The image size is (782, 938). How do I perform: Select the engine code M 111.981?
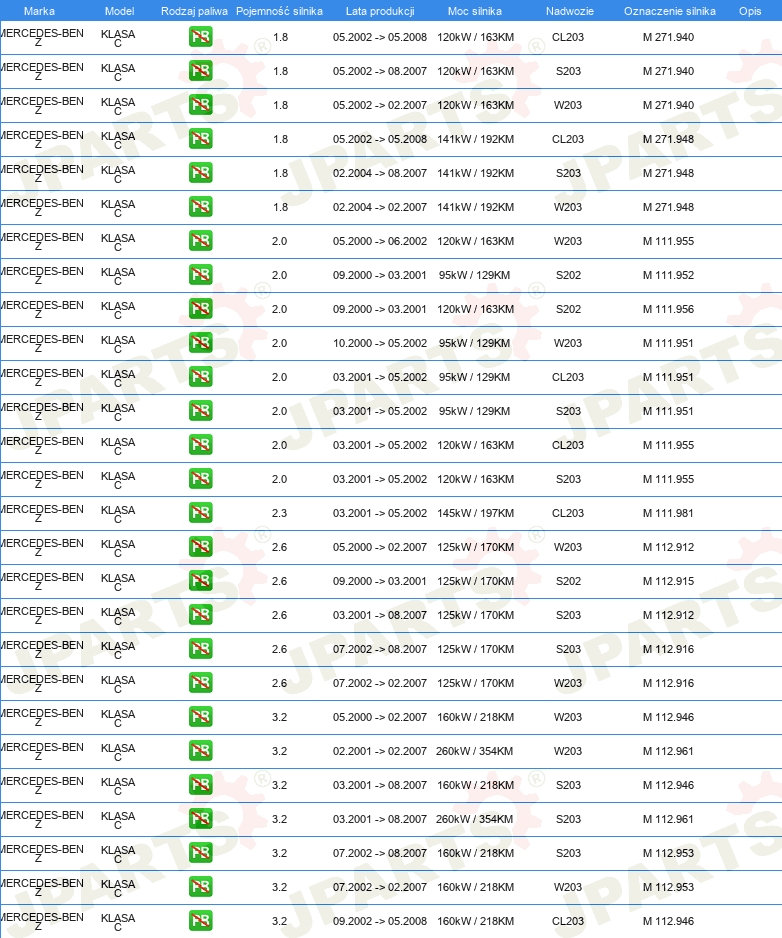point(668,513)
